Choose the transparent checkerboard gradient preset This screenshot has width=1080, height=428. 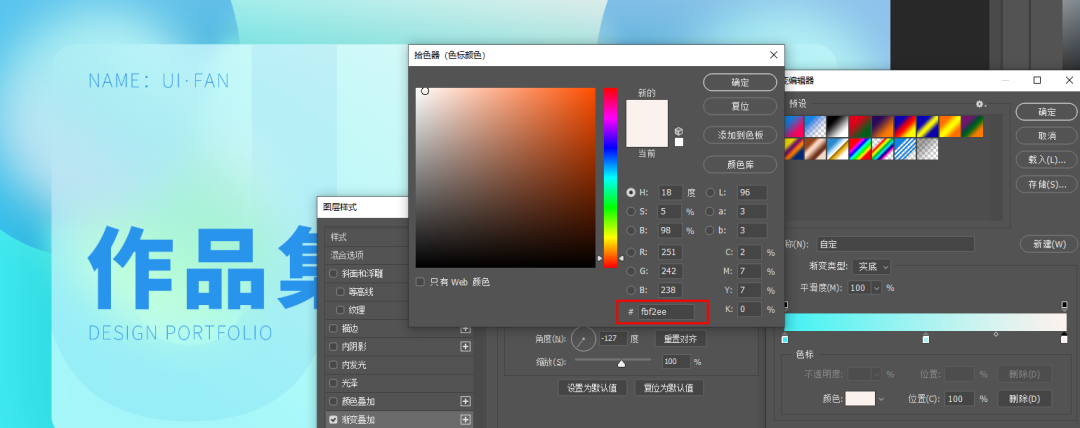coord(928,149)
